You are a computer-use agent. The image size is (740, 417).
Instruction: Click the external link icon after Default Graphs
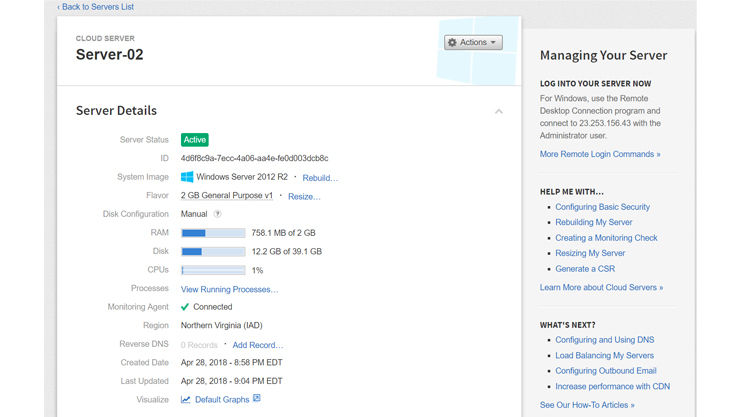pyautogui.click(x=257, y=398)
